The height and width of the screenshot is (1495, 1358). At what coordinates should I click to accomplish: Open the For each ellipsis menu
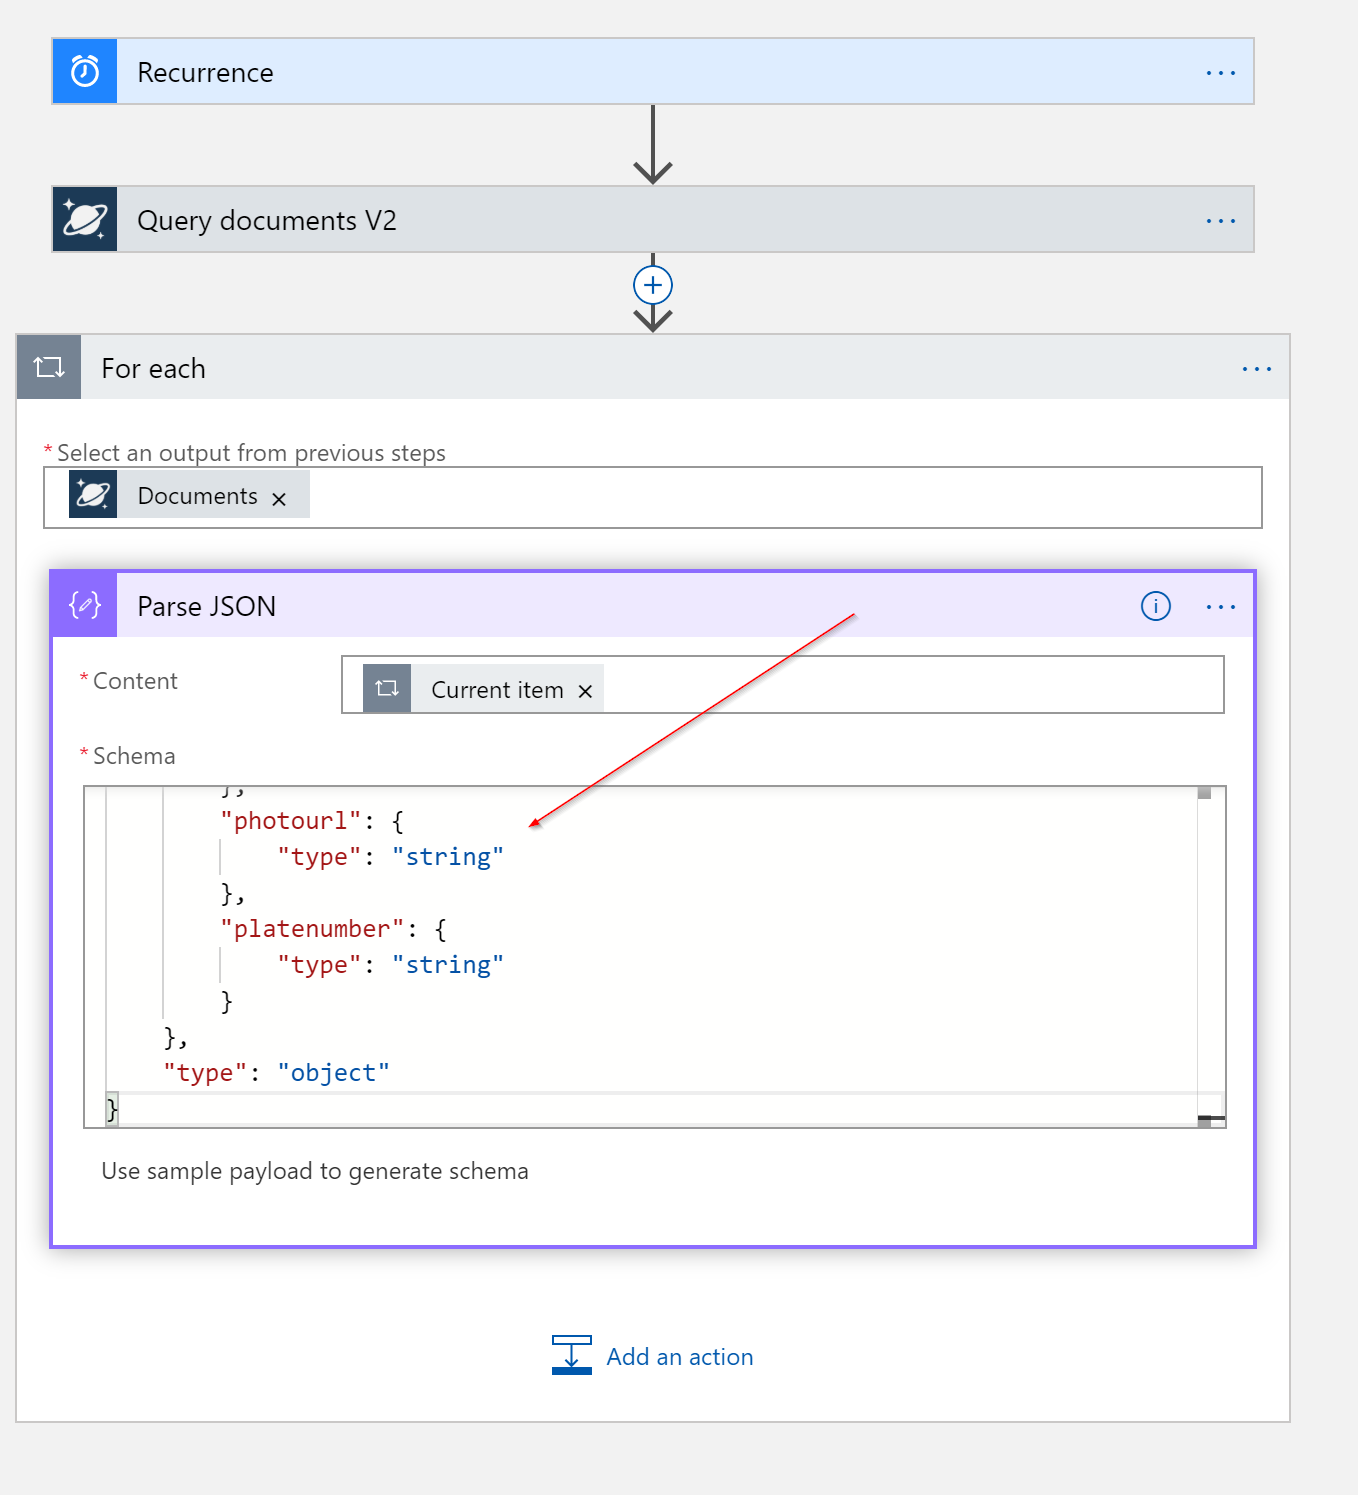(1256, 369)
